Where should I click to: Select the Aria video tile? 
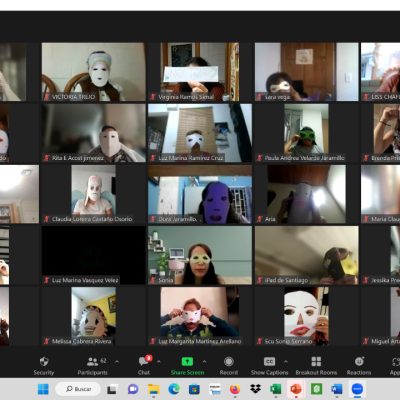click(x=307, y=194)
